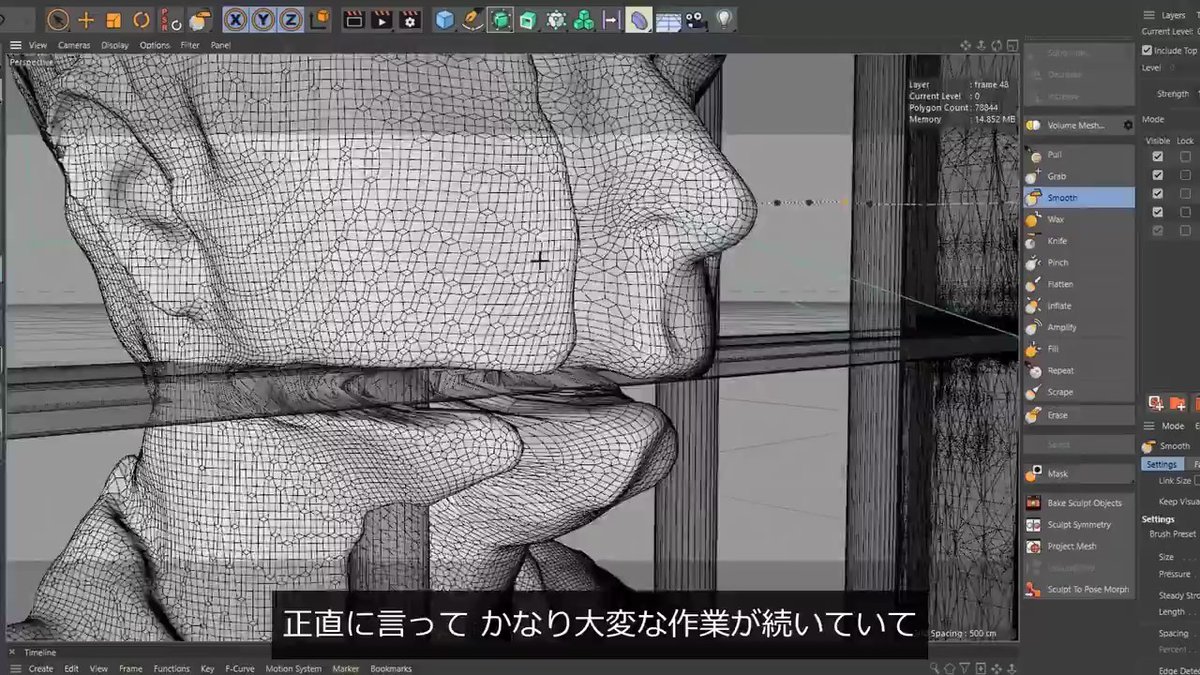Viewport: 1200px width, 675px height.
Task: Select the Rotate tool in the top toolbar
Action: pyautogui.click(x=141, y=19)
